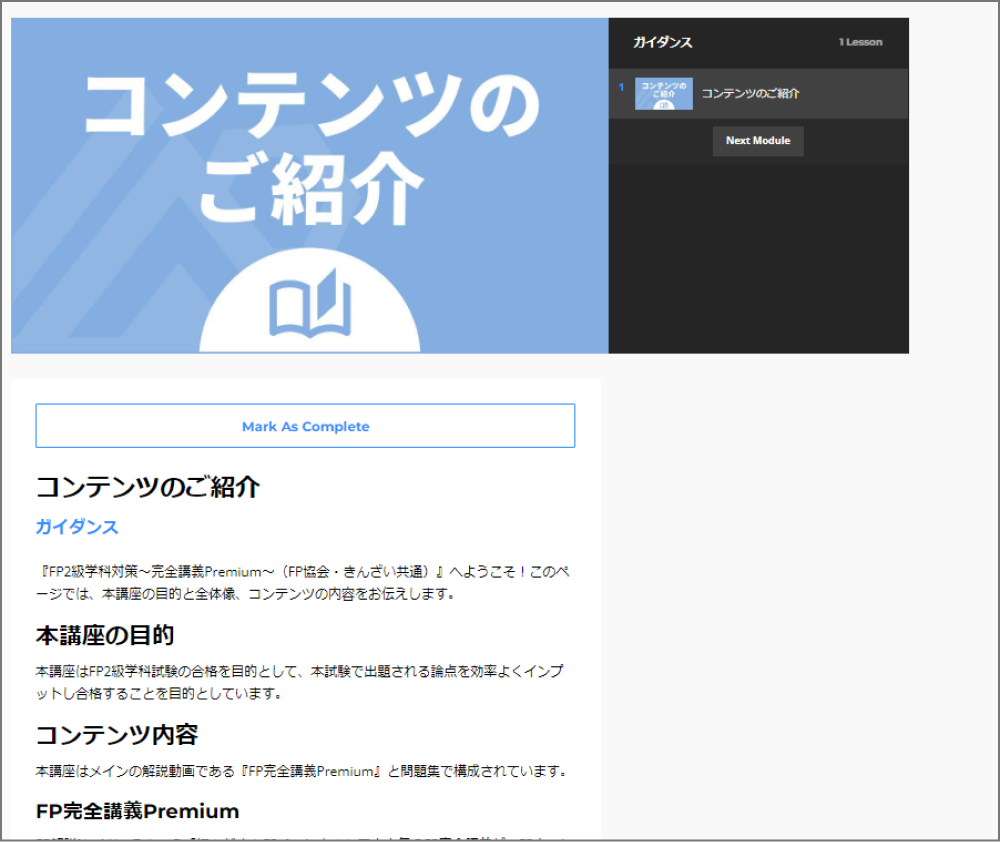Go to the Next Module
This screenshot has height=842, width=1000.
[x=758, y=141]
